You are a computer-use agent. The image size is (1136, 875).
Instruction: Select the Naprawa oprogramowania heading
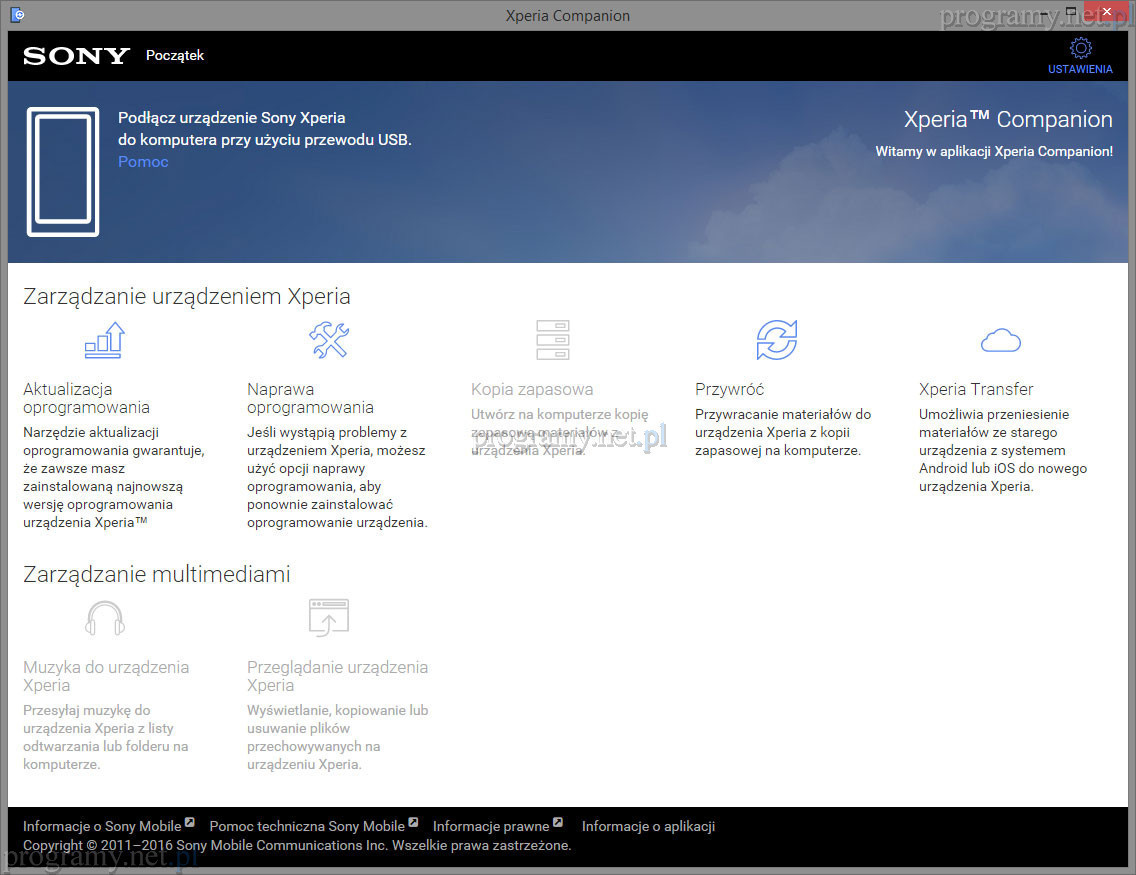click(x=310, y=398)
